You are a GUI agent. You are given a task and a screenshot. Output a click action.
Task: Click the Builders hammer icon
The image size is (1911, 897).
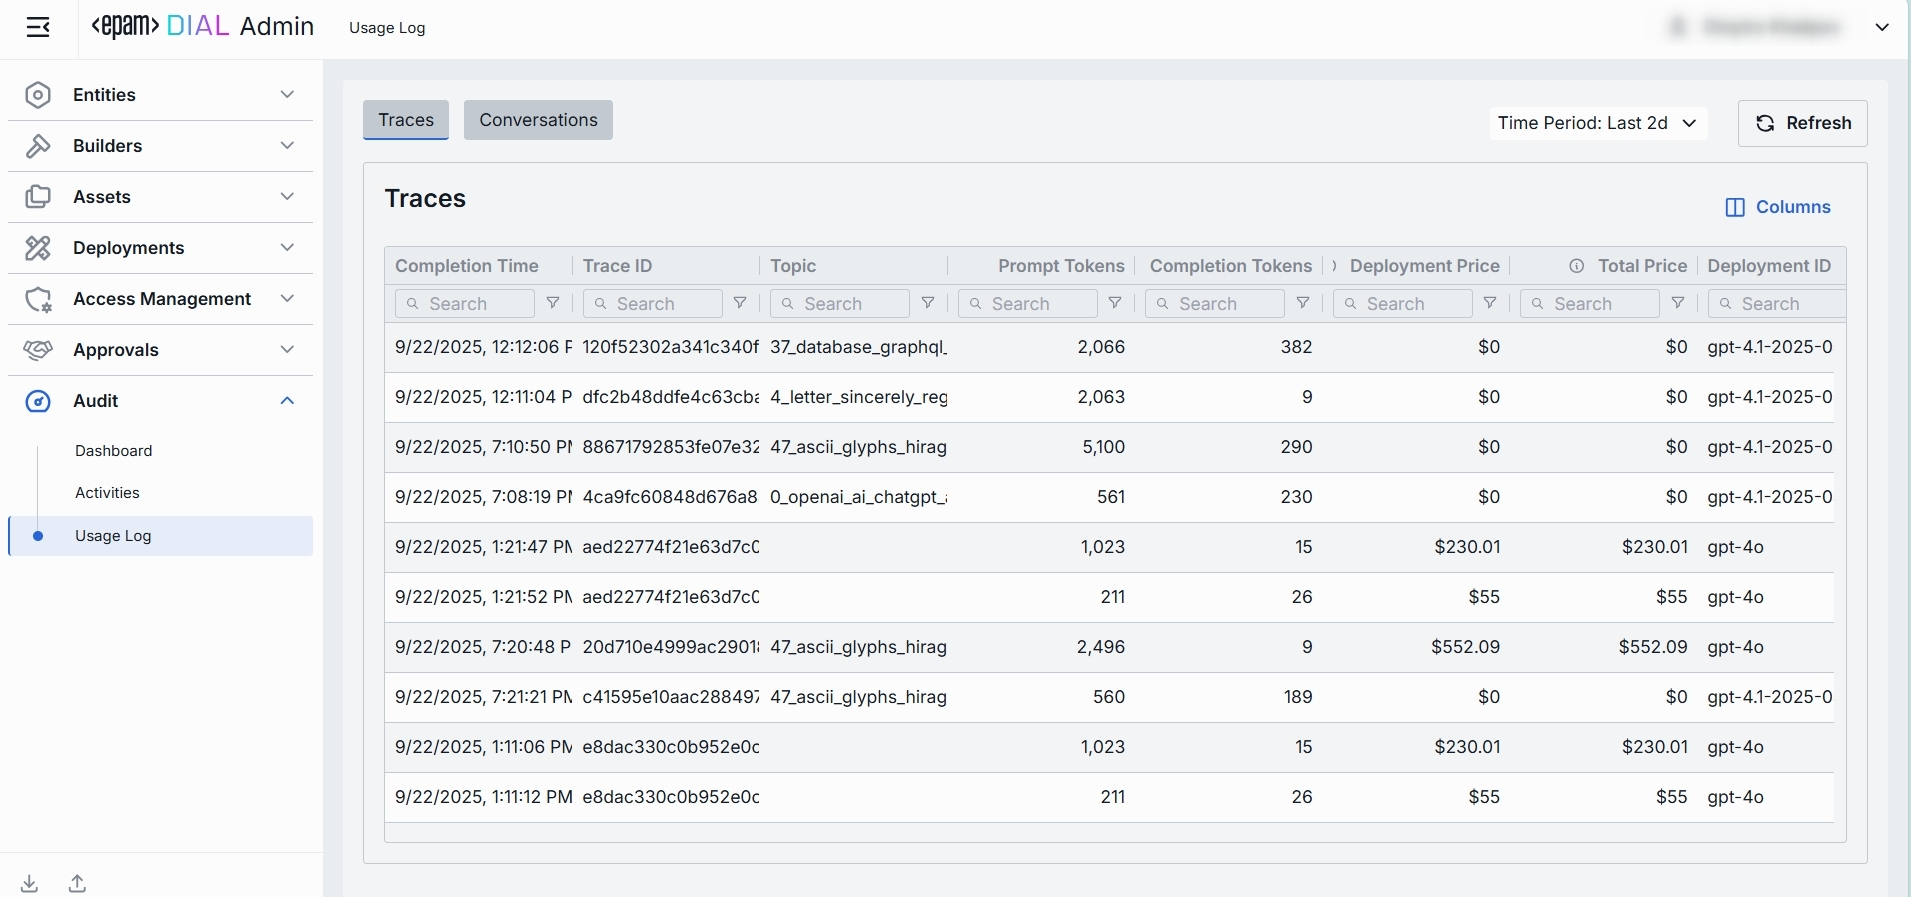click(x=38, y=146)
